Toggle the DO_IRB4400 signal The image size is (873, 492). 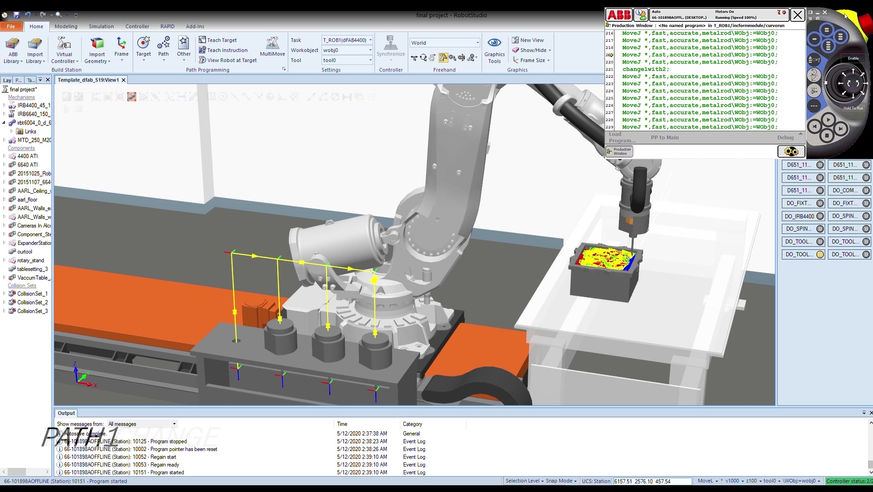pyautogui.click(x=803, y=216)
